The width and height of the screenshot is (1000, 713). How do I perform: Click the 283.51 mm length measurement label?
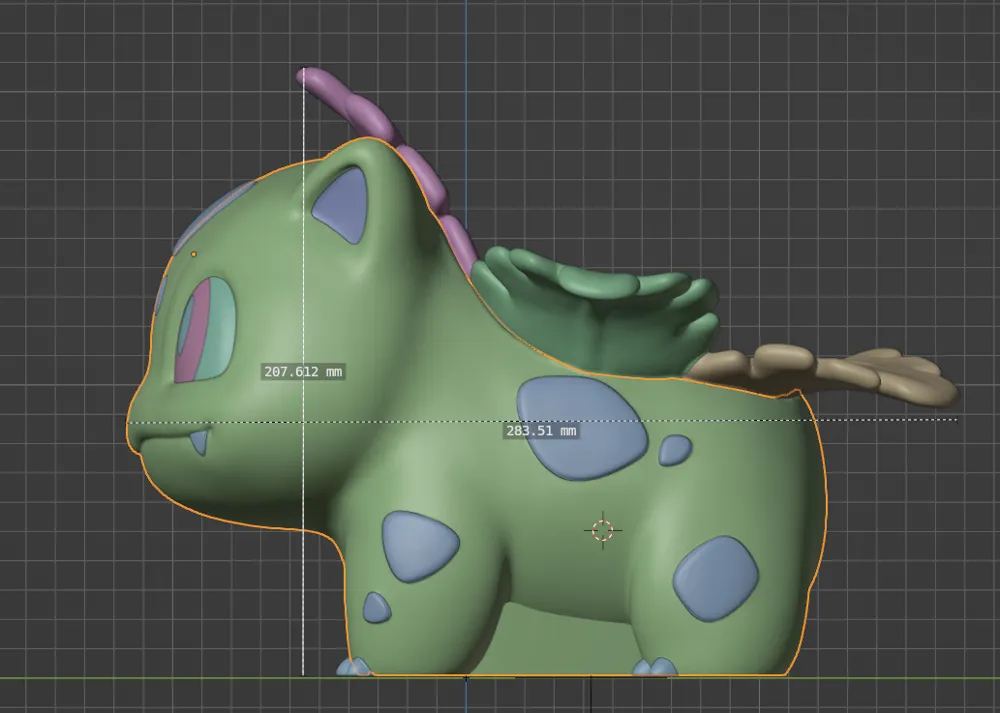pos(541,431)
